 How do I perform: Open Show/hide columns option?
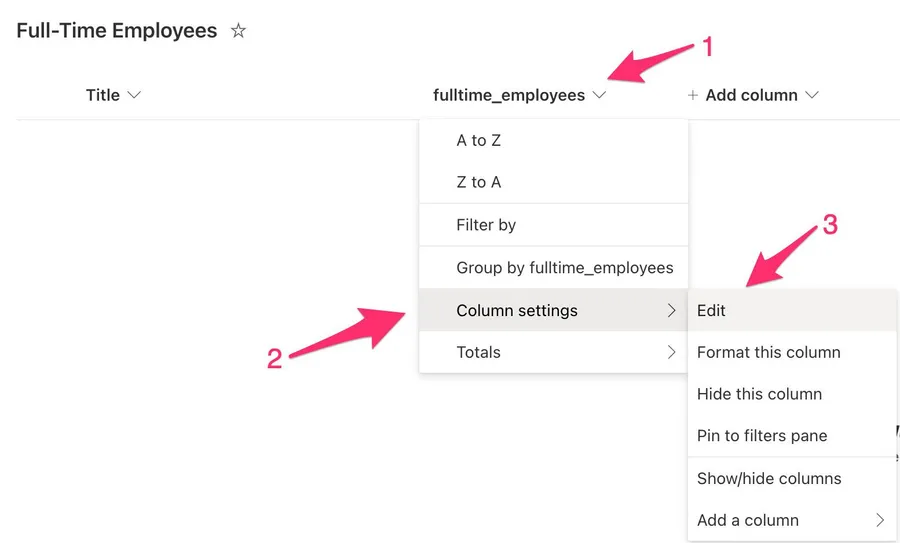coord(769,479)
